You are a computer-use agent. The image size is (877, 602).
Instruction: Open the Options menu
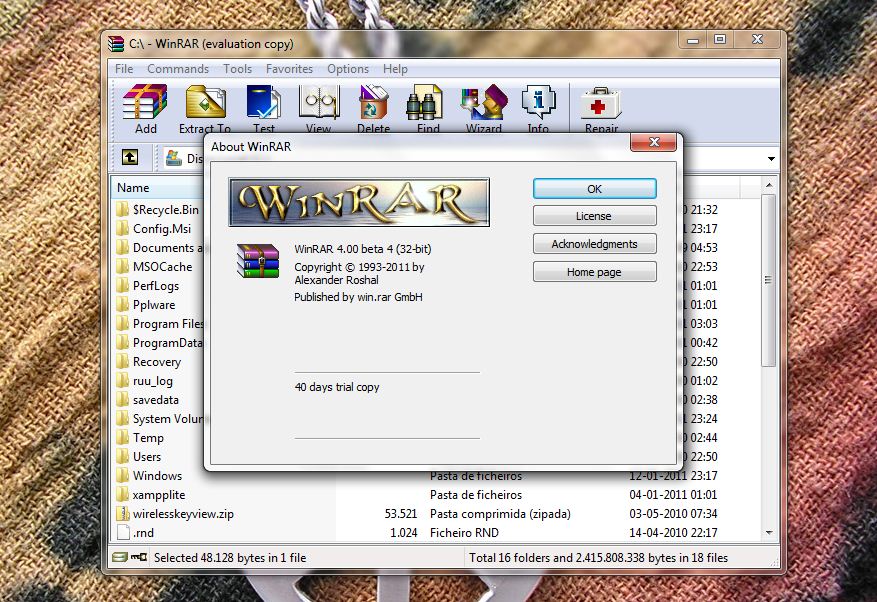pos(348,69)
